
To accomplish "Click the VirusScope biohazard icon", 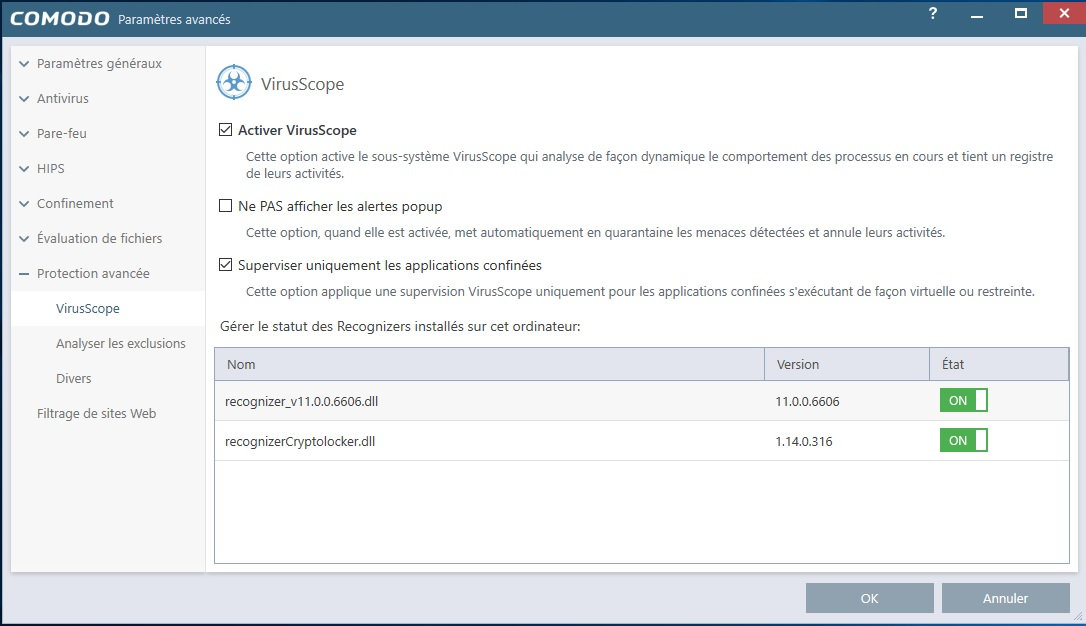I will point(234,83).
